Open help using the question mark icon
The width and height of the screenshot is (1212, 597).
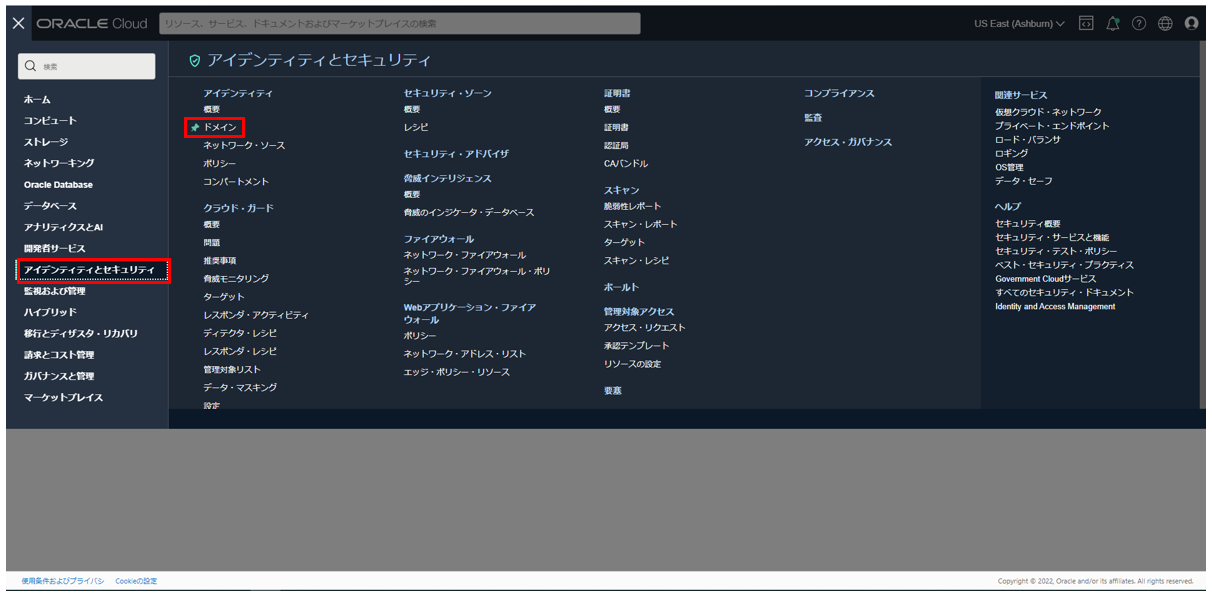pos(1139,22)
